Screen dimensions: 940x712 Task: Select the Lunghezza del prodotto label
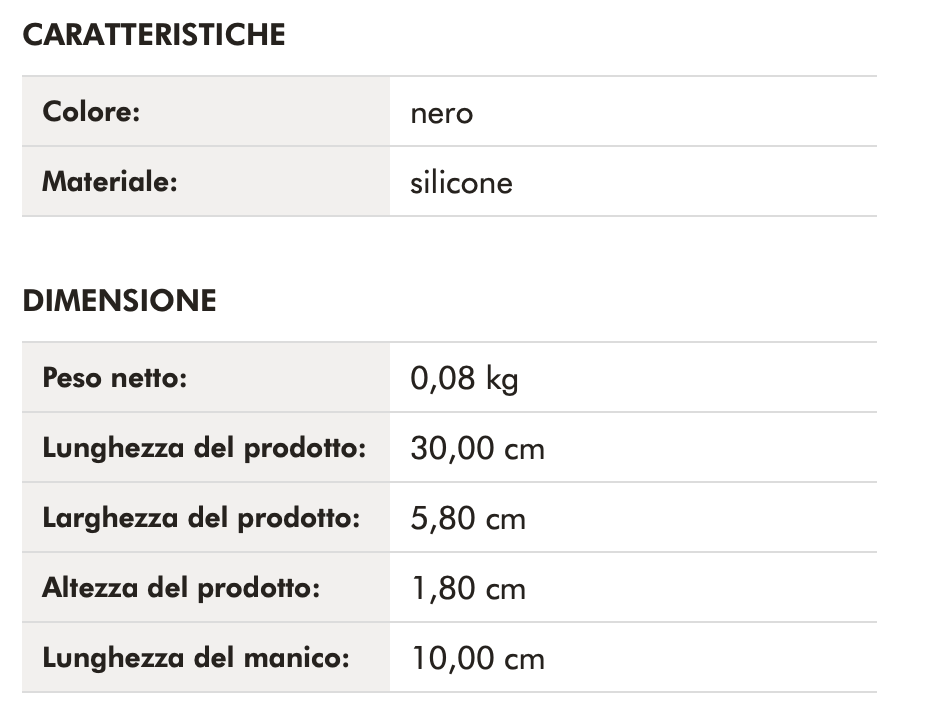(x=204, y=448)
